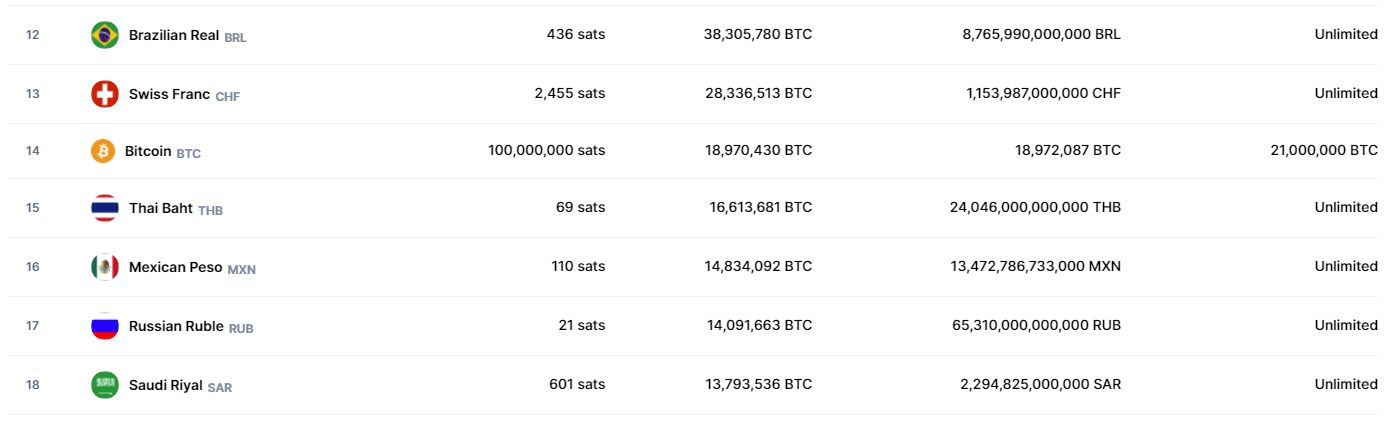The width and height of the screenshot is (1395, 424).
Task: Select the 100,000,000 sats price cell
Action: click(547, 150)
